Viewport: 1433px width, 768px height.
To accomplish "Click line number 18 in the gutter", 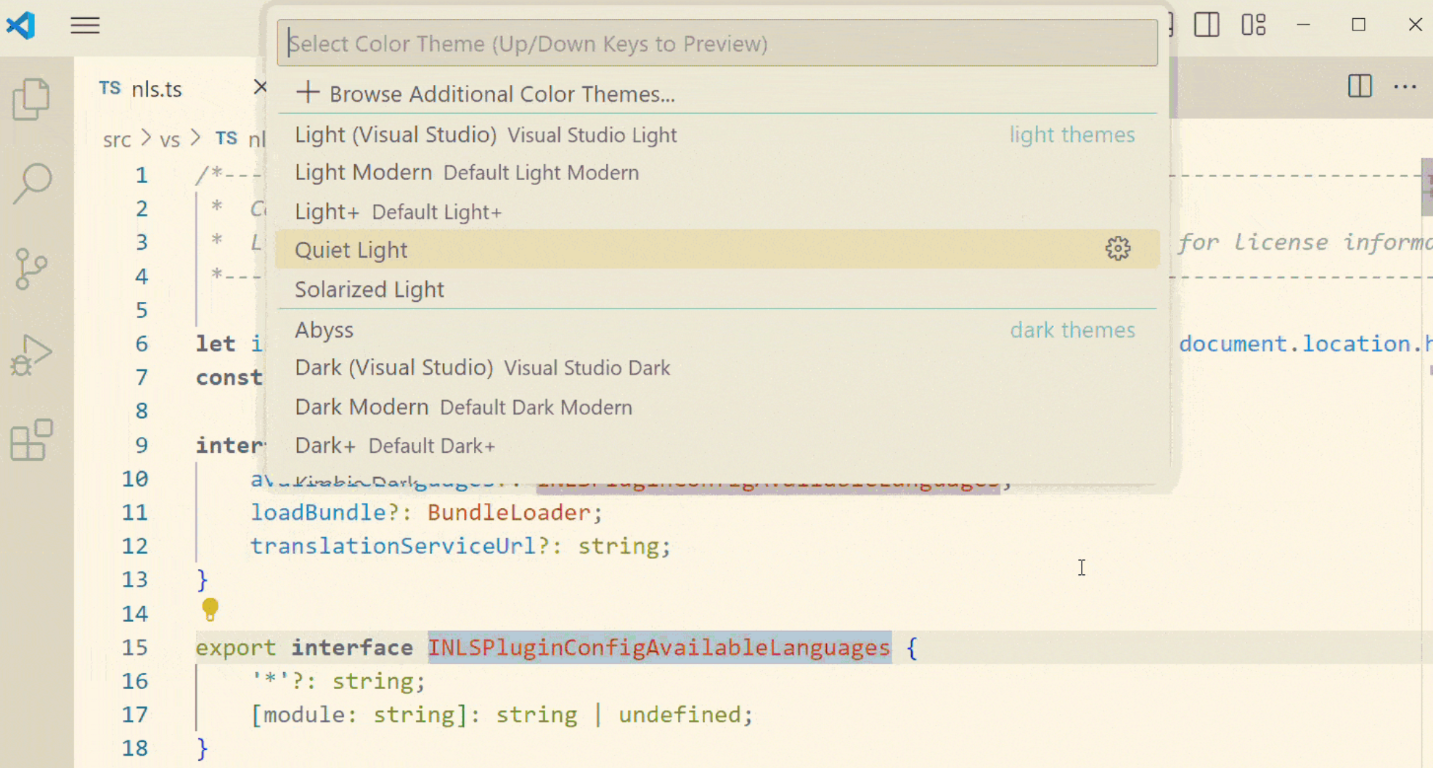I will point(135,748).
